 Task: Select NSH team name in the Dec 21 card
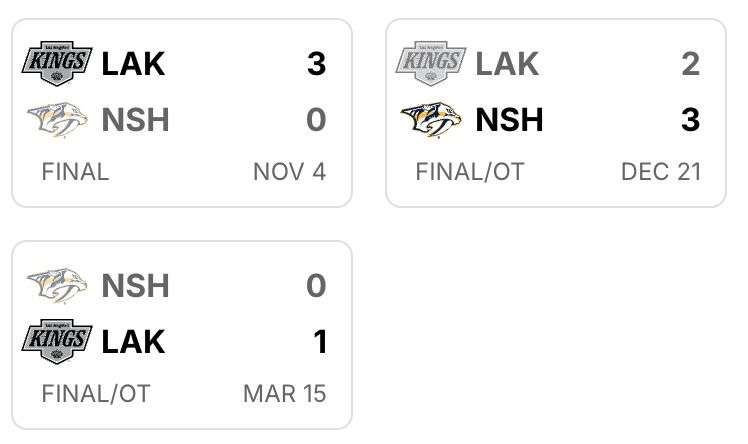point(510,120)
